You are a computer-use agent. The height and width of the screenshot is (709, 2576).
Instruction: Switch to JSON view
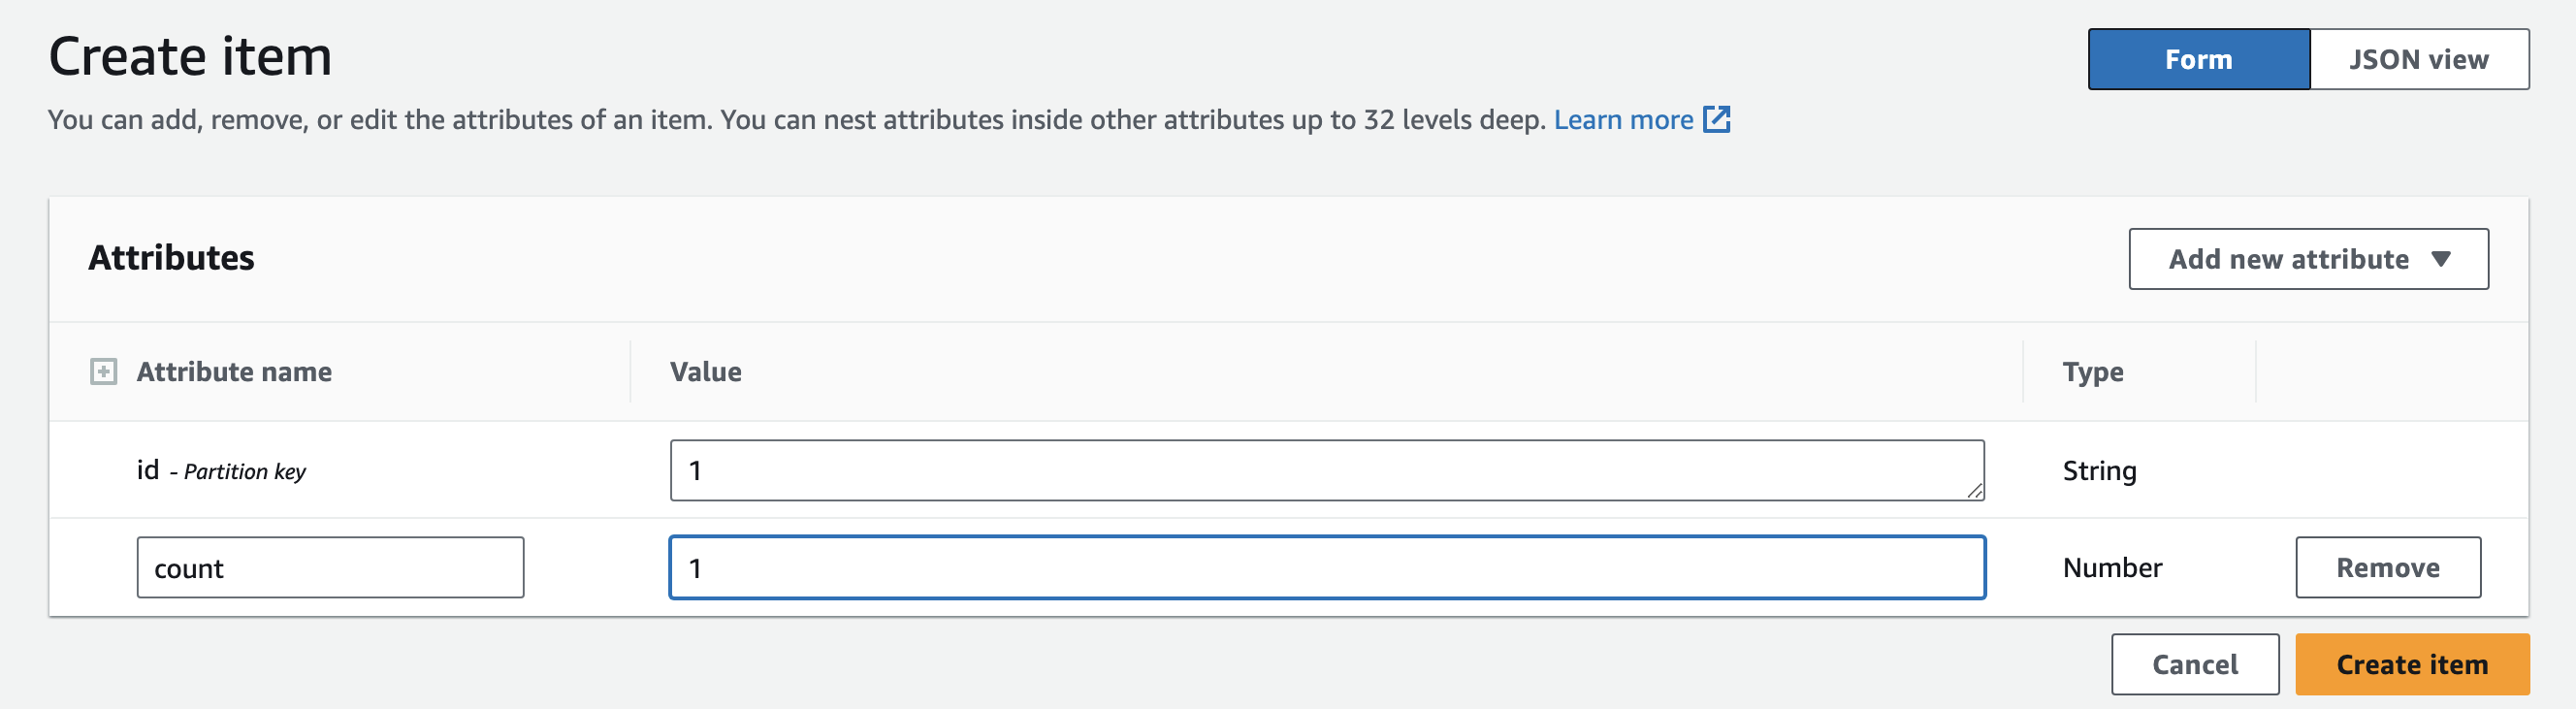pyautogui.click(x=2418, y=59)
